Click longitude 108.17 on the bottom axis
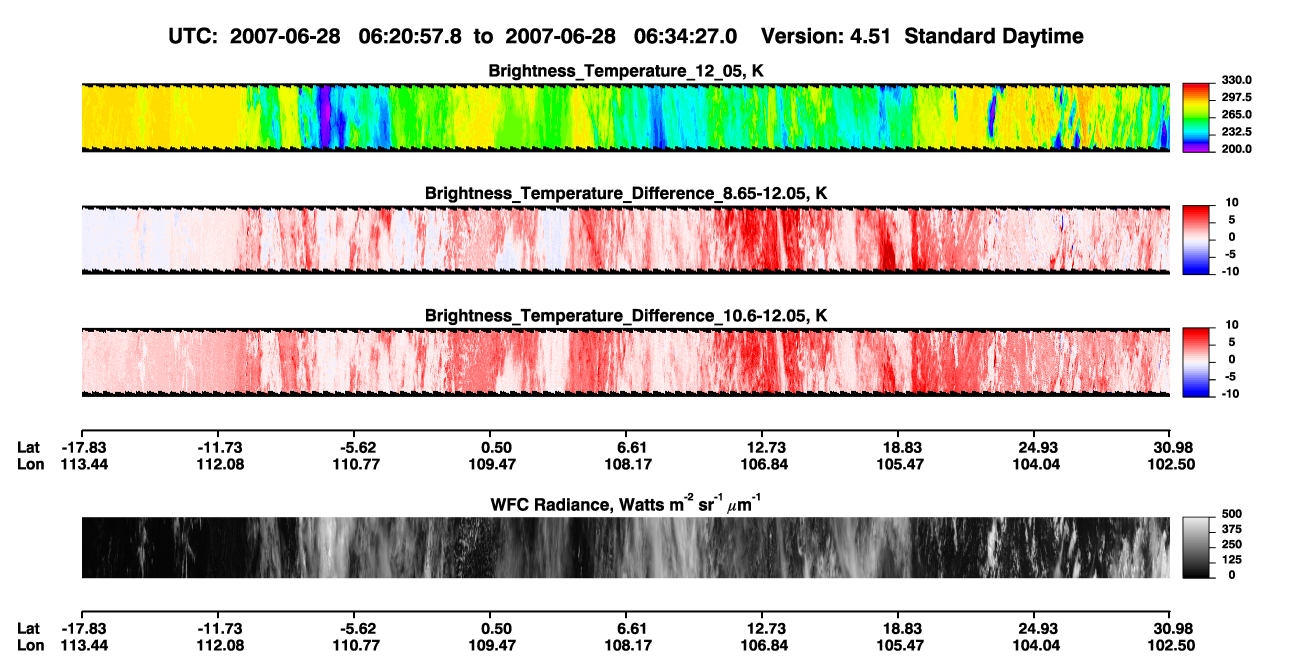This screenshot has height=667, width=1300. coord(627,646)
